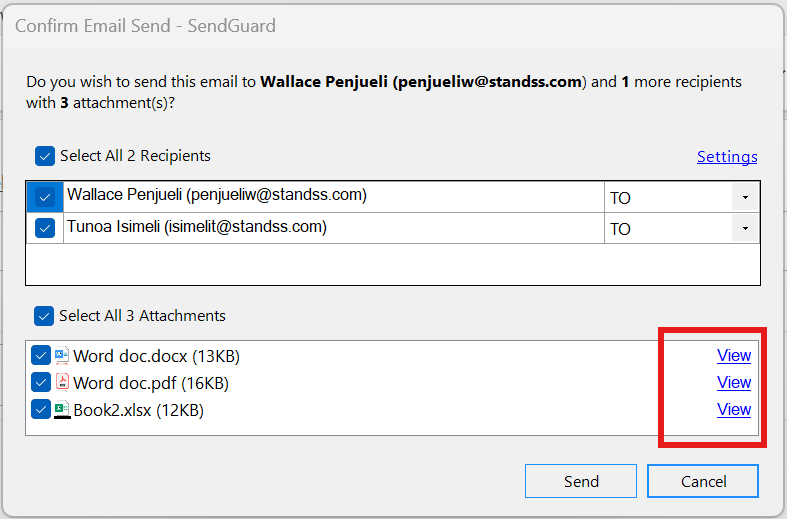Viewport: 787px width, 519px height.
Task: Uncheck the Book2.xlsx attachment checkbox
Action: [x=41, y=410]
